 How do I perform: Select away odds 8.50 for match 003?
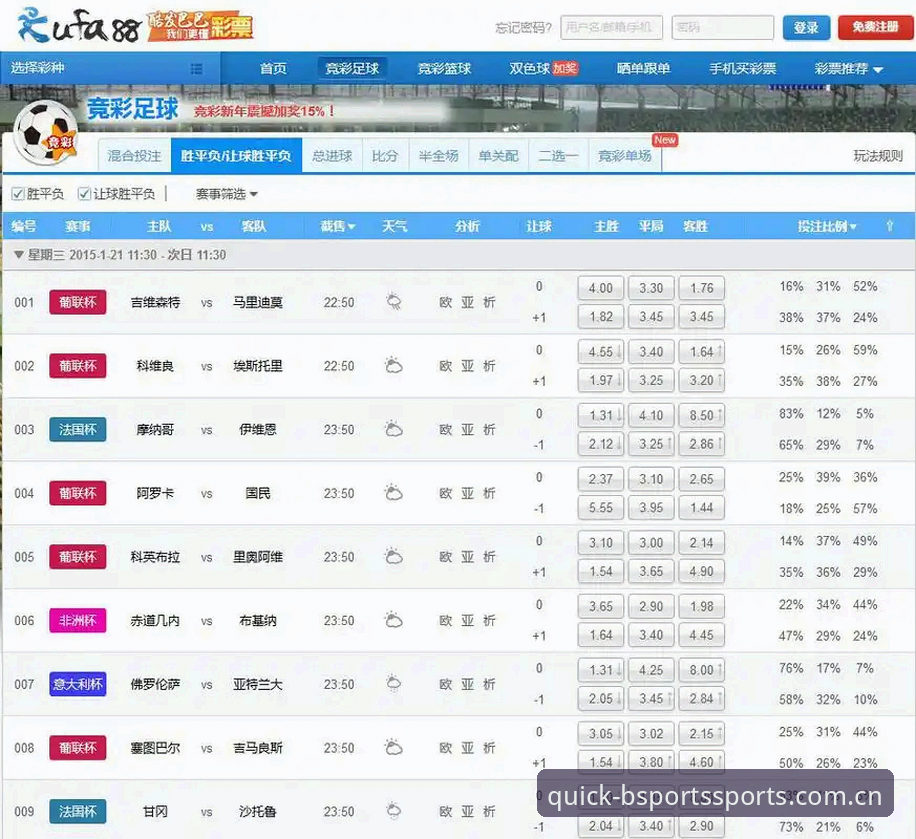pyautogui.click(x=702, y=415)
